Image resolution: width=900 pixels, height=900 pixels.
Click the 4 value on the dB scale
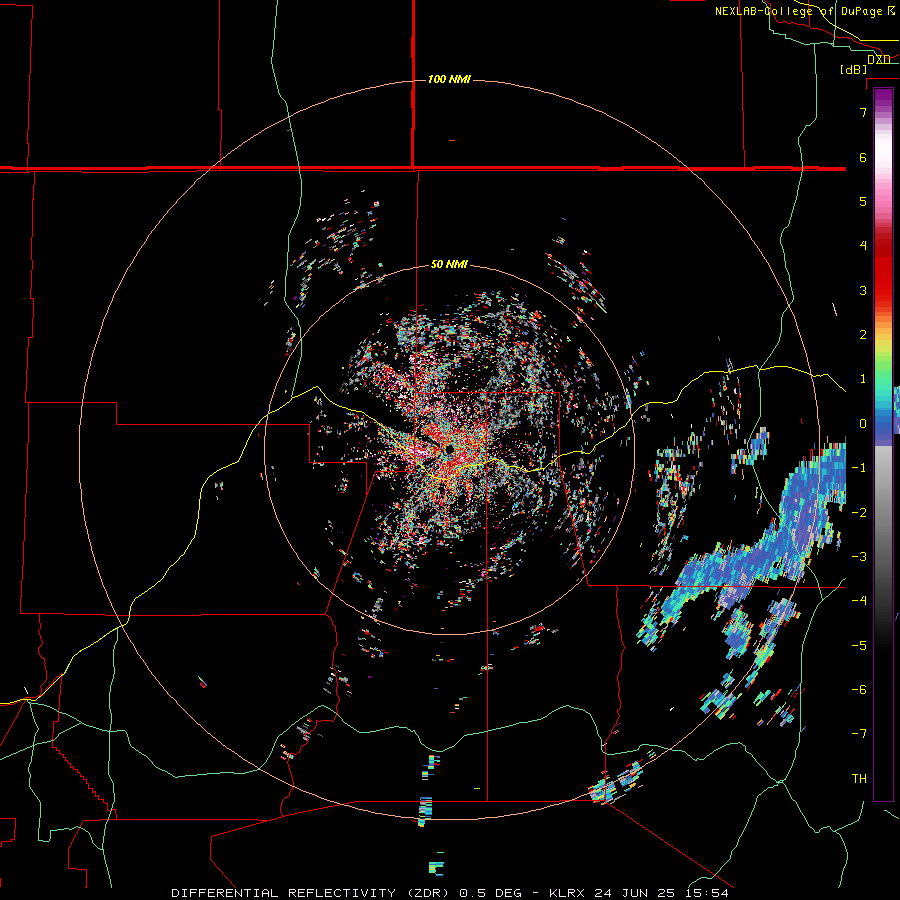pos(863,246)
